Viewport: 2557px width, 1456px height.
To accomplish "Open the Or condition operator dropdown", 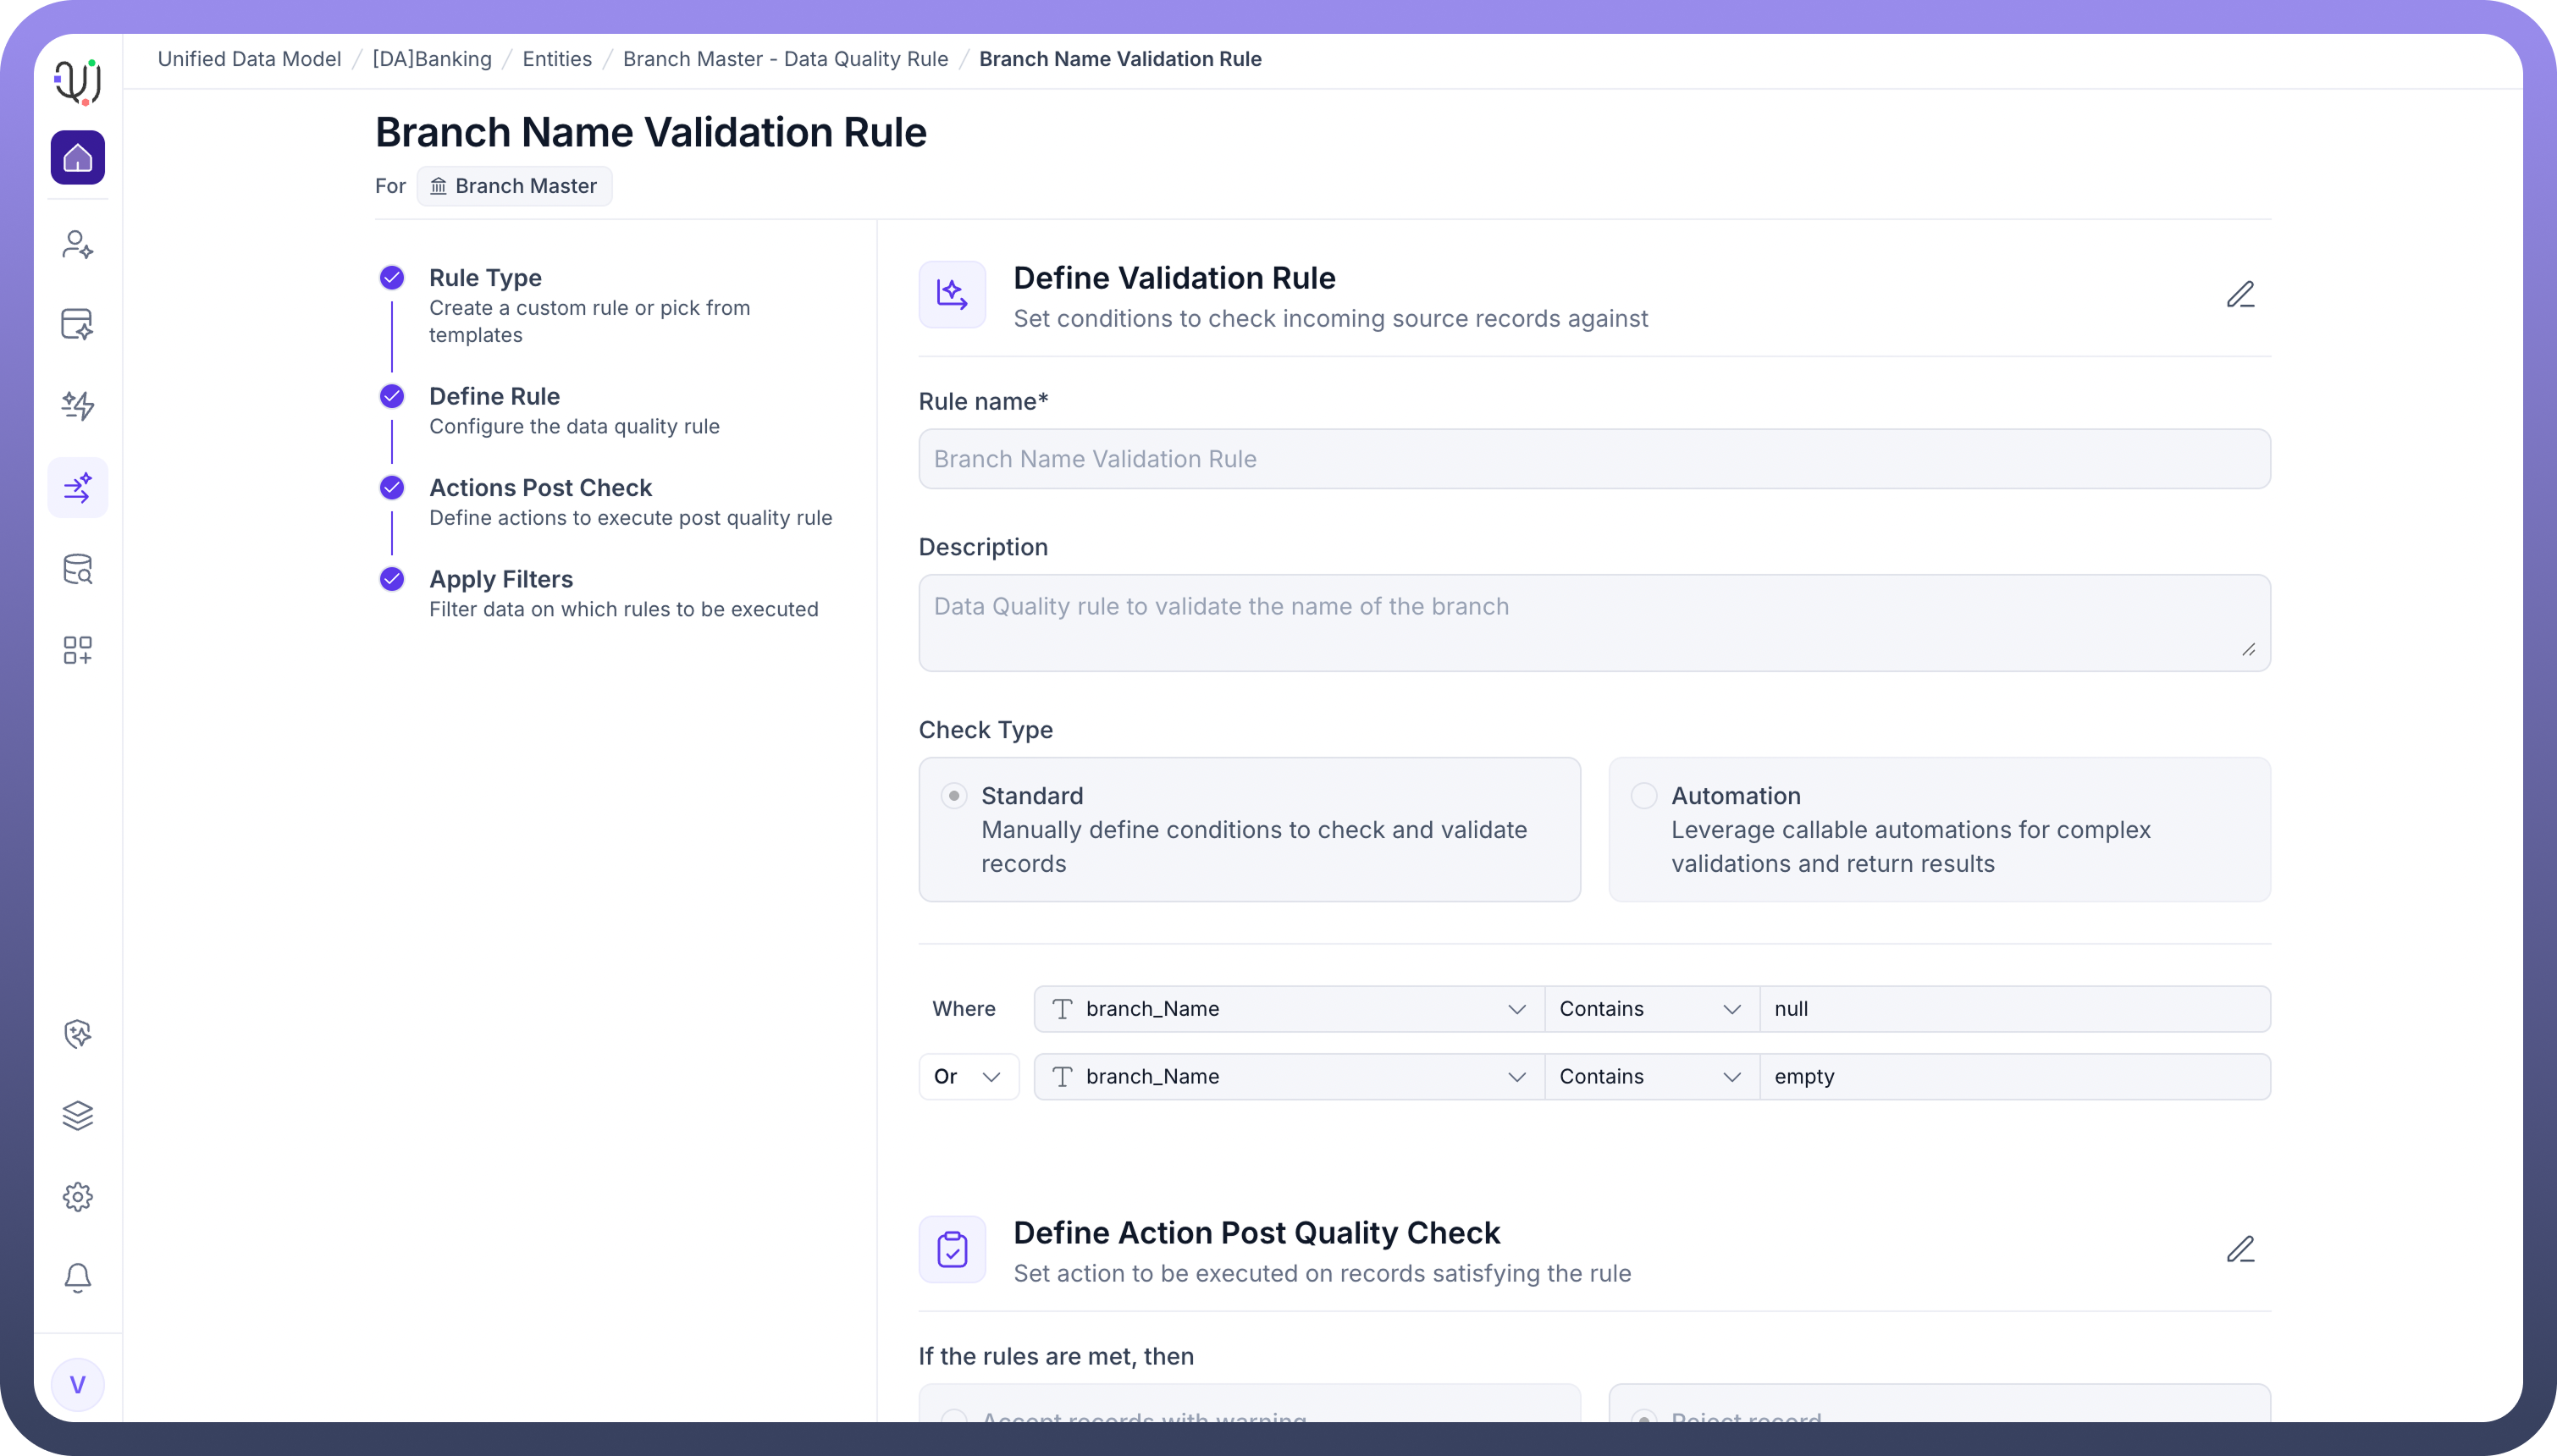I will tap(968, 1077).
